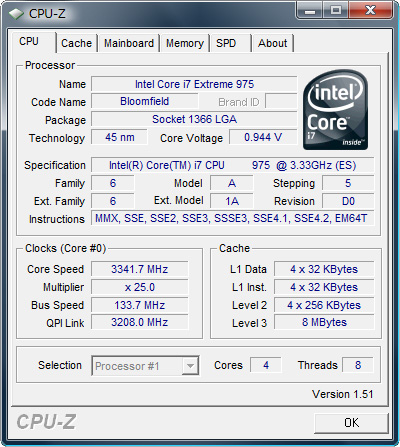400x447 pixels.
Task: Open the Mainboard tab
Action: coord(129,43)
